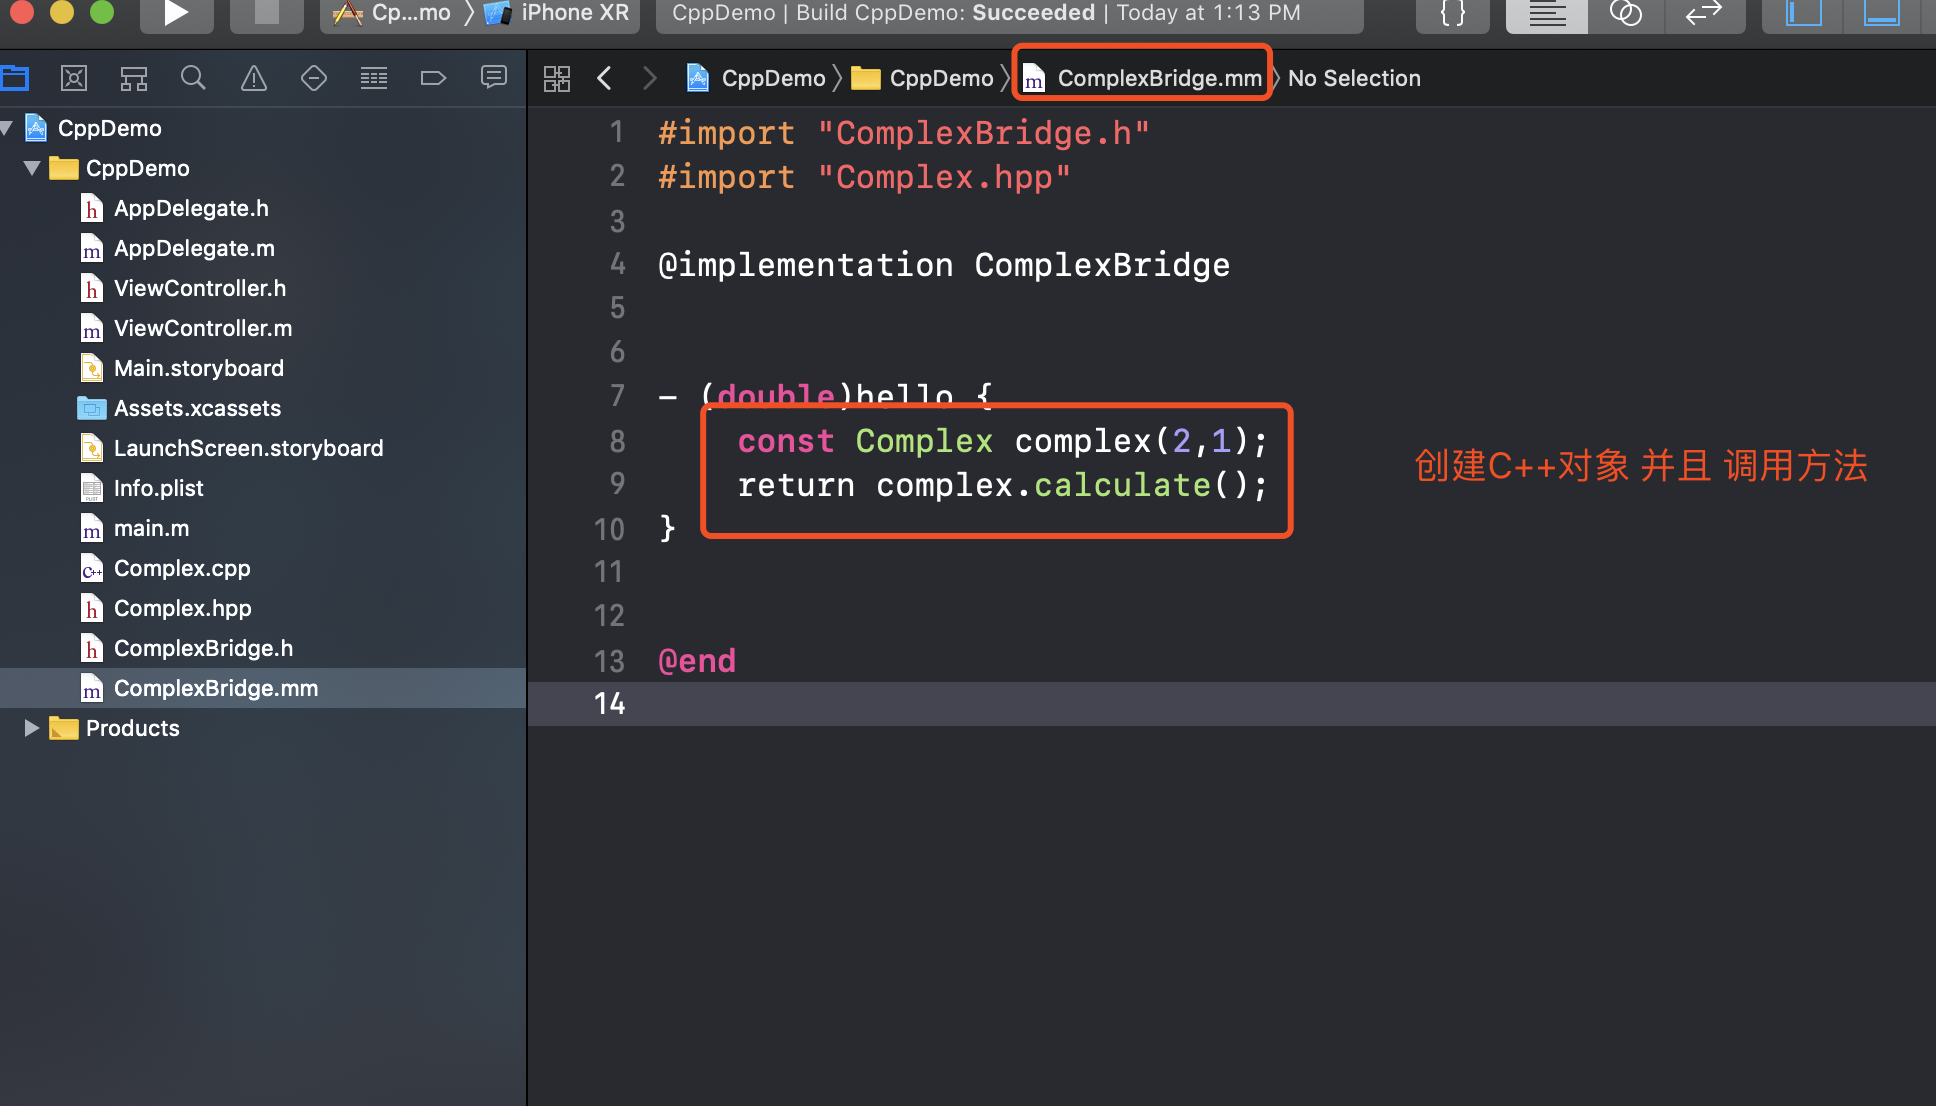This screenshot has height=1106, width=1936.
Task: Click the Run (play) button
Action: point(176,14)
